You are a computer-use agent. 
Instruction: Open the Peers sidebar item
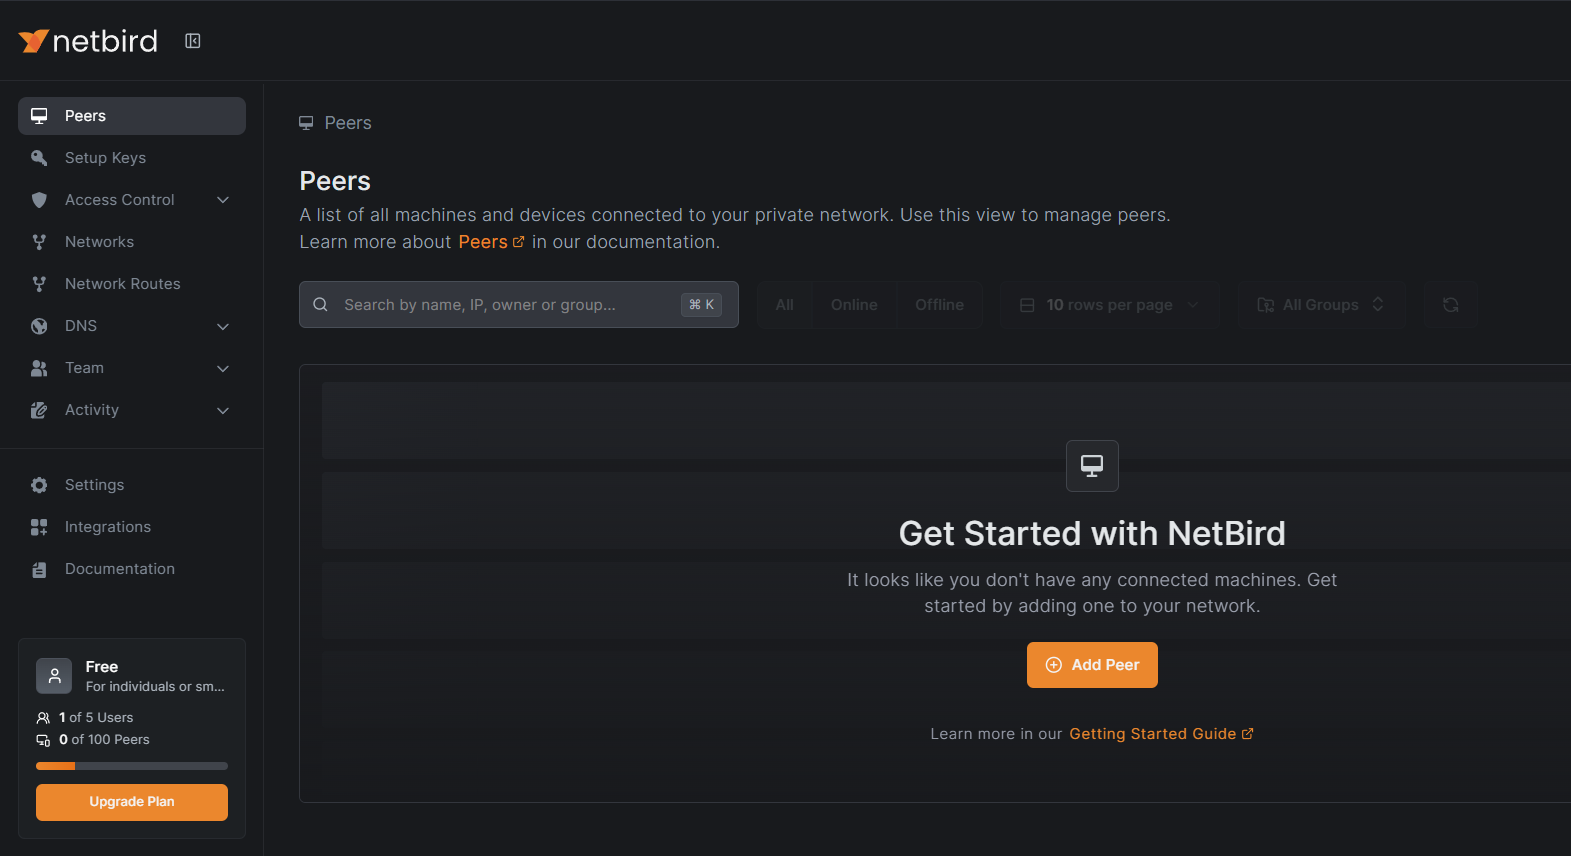pos(132,116)
